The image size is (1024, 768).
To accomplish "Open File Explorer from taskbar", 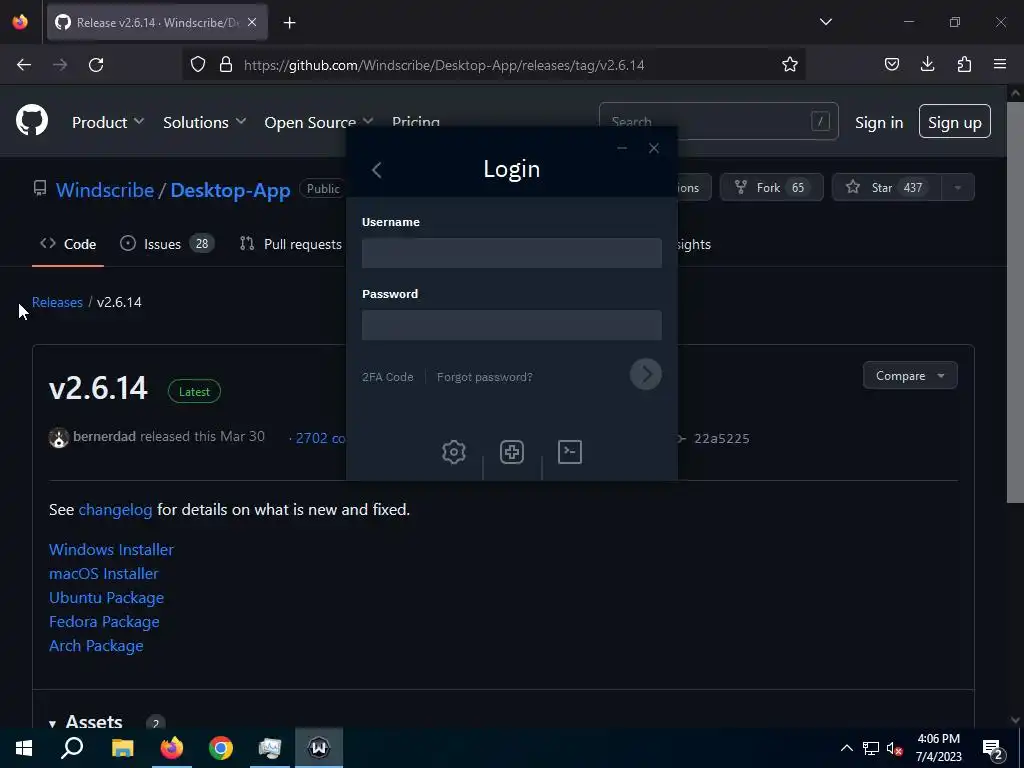I will [122, 748].
